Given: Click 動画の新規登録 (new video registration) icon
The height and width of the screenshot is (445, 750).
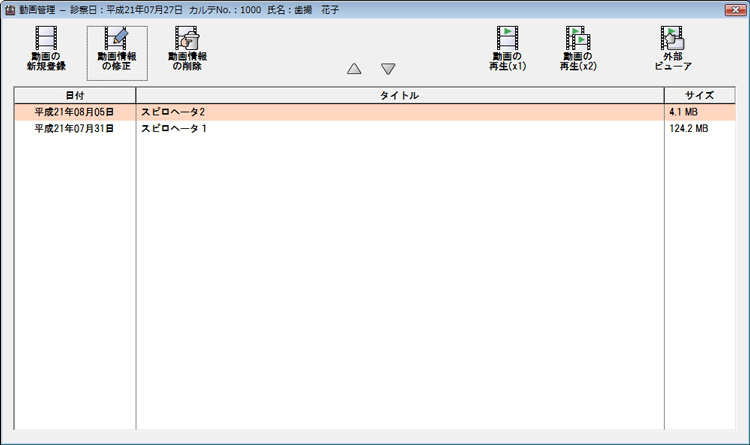Looking at the screenshot, I should (47, 50).
